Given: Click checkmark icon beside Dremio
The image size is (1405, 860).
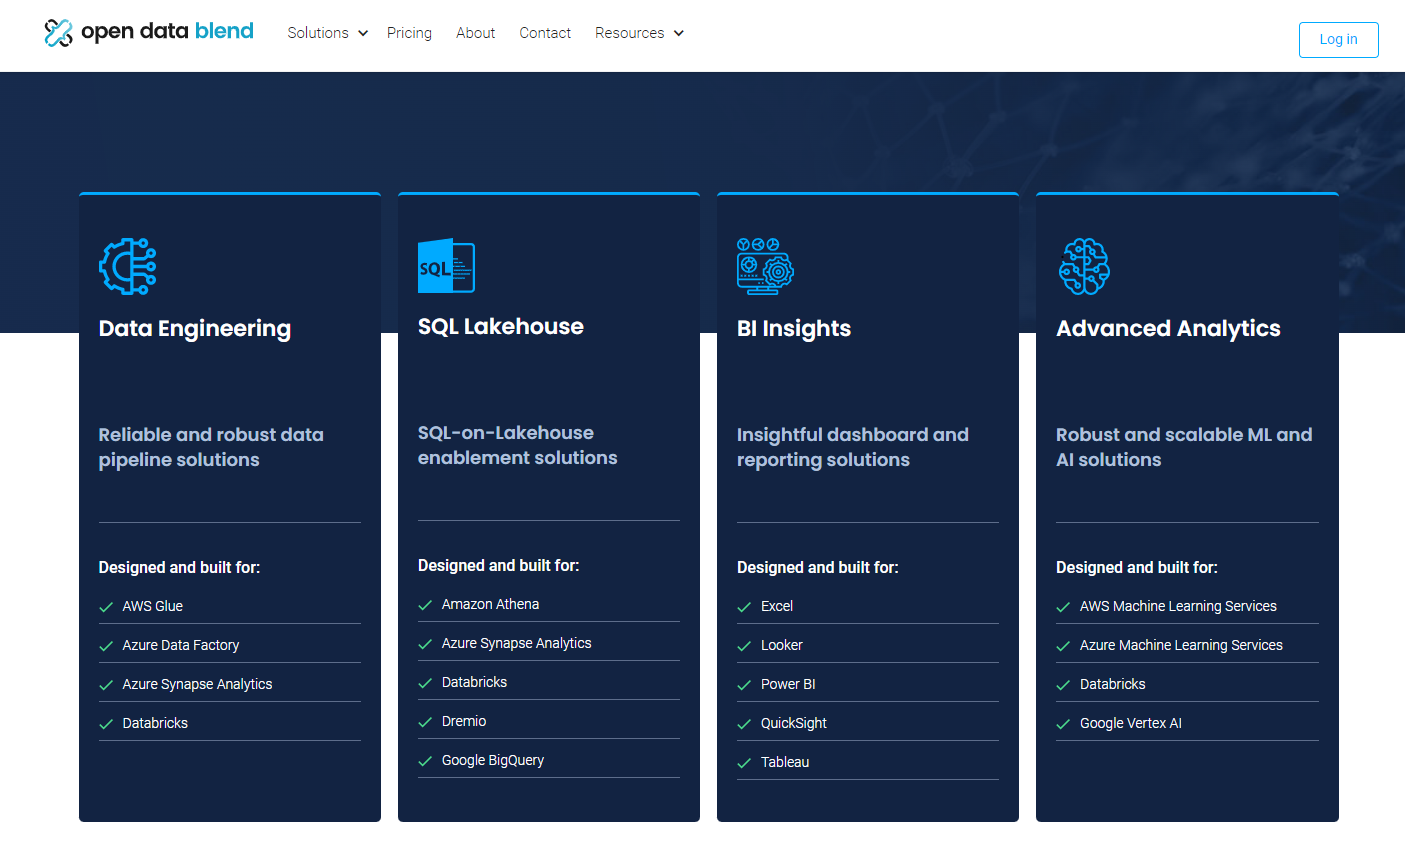Looking at the screenshot, I should [425, 722].
